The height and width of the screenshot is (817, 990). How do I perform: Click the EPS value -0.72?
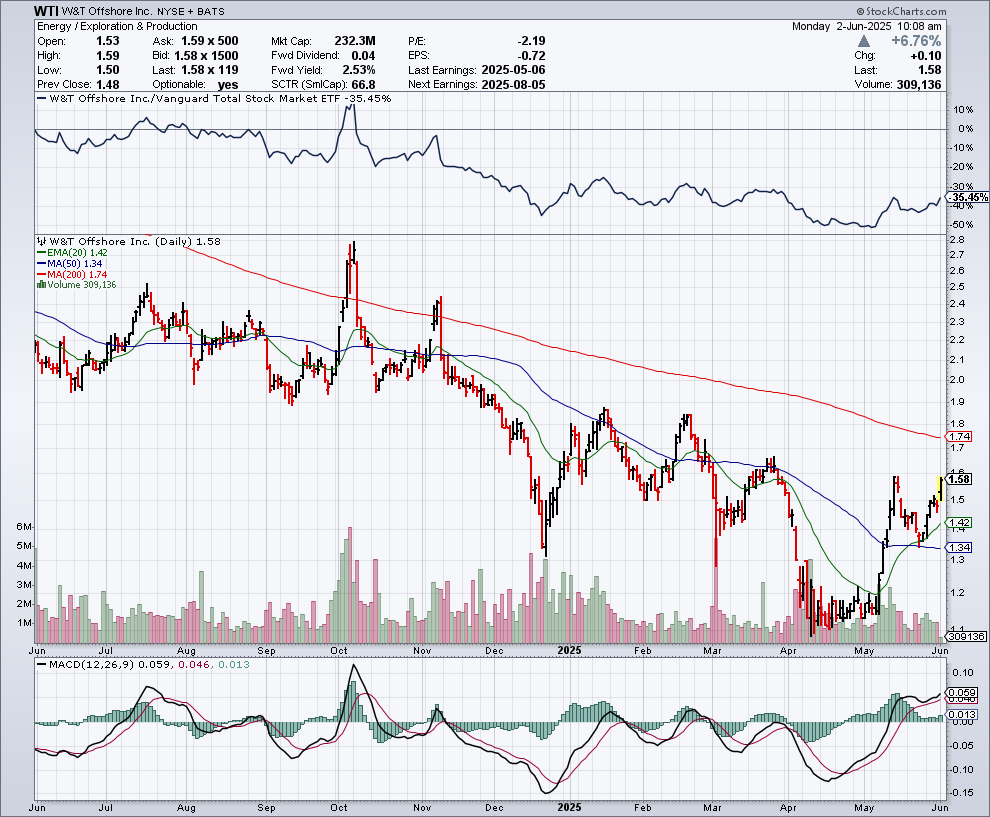pyautogui.click(x=531, y=56)
